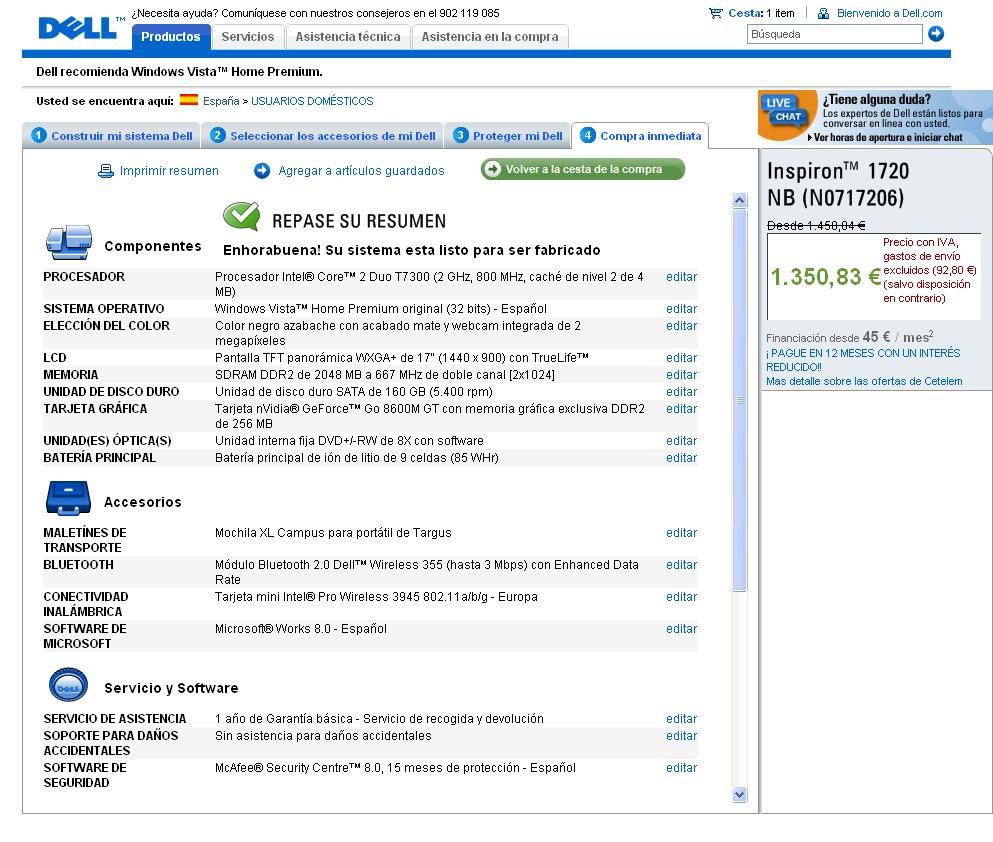Edit the LCD selection

coord(681,358)
